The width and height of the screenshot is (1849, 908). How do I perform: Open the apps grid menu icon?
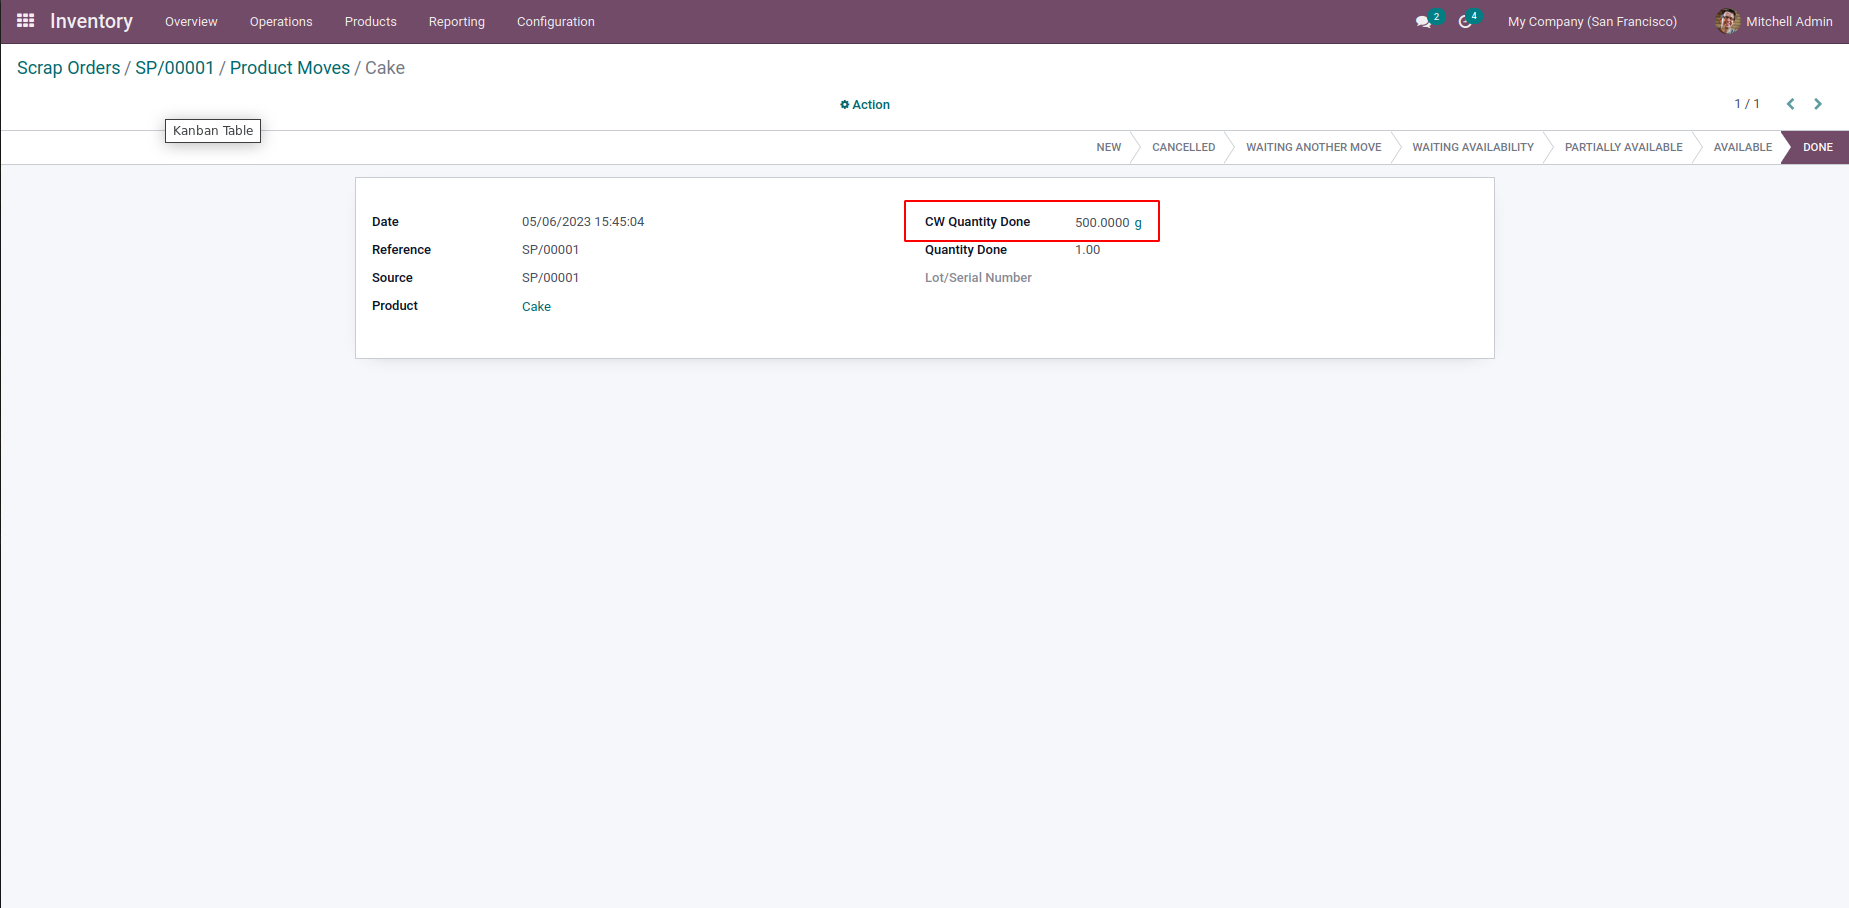click(26, 21)
